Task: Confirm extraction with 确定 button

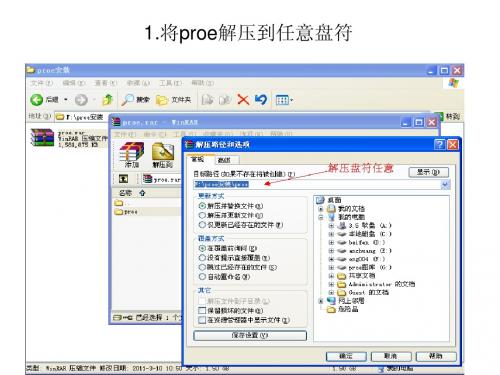Action: pos(346,356)
